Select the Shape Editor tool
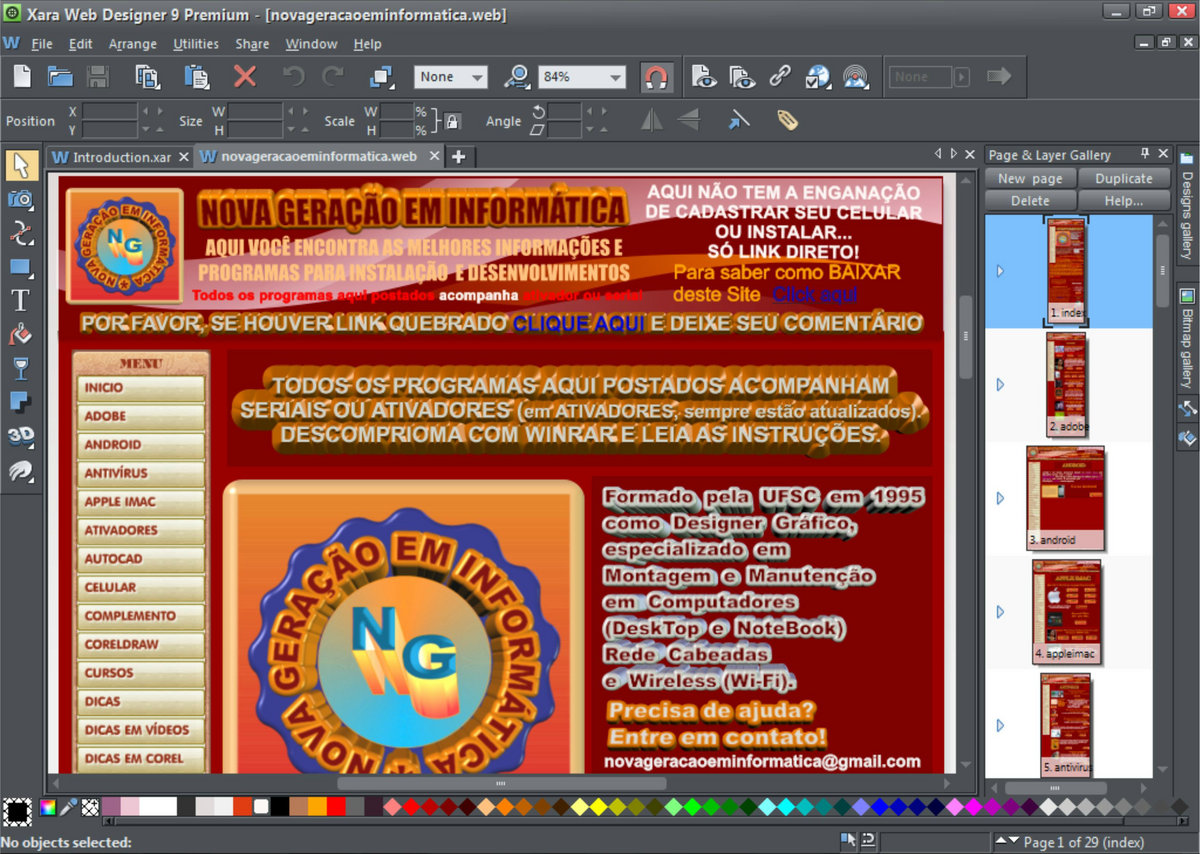The image size is (1200, 854). [22, 233]
